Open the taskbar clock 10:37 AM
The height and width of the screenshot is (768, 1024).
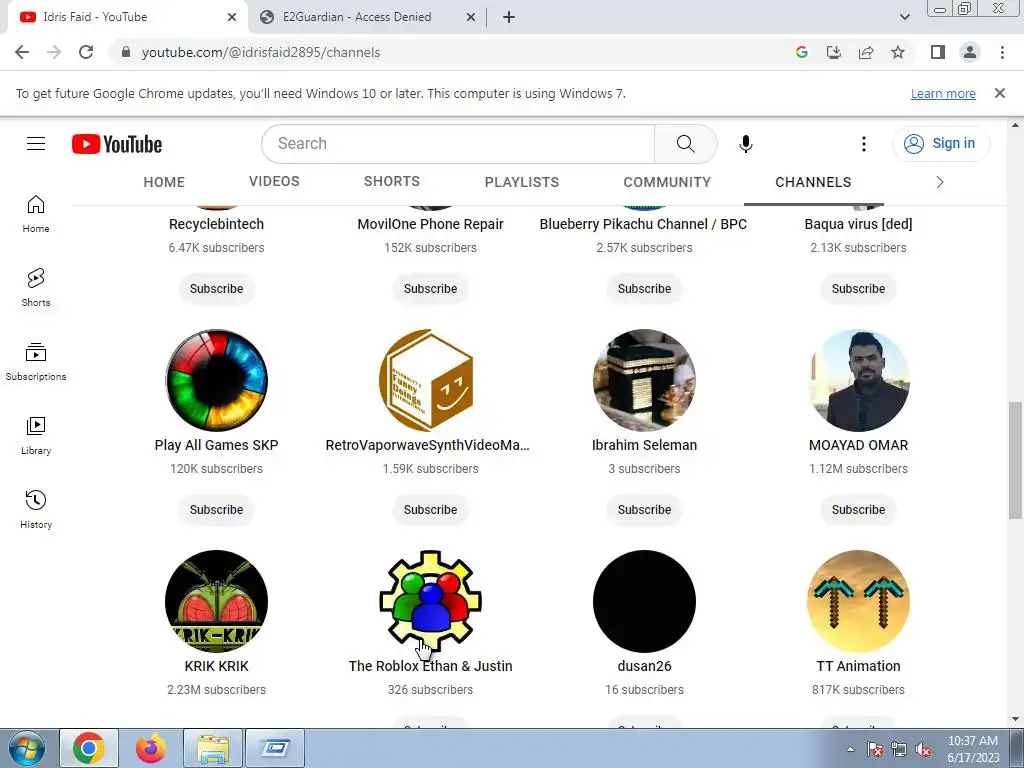click(x=973, y=749)
